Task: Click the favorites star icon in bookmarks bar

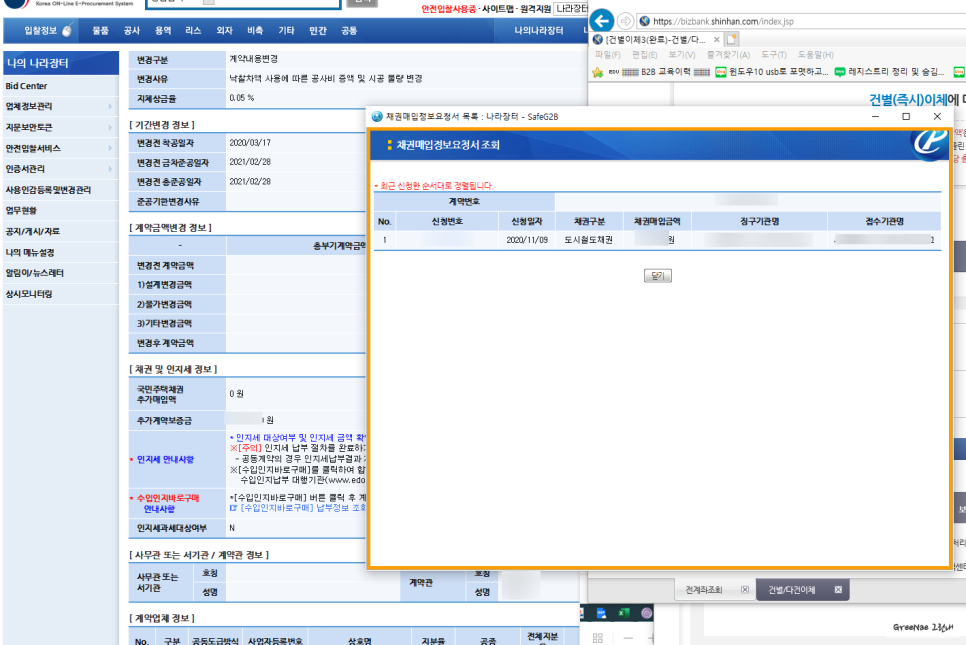Action: point(597,72)
